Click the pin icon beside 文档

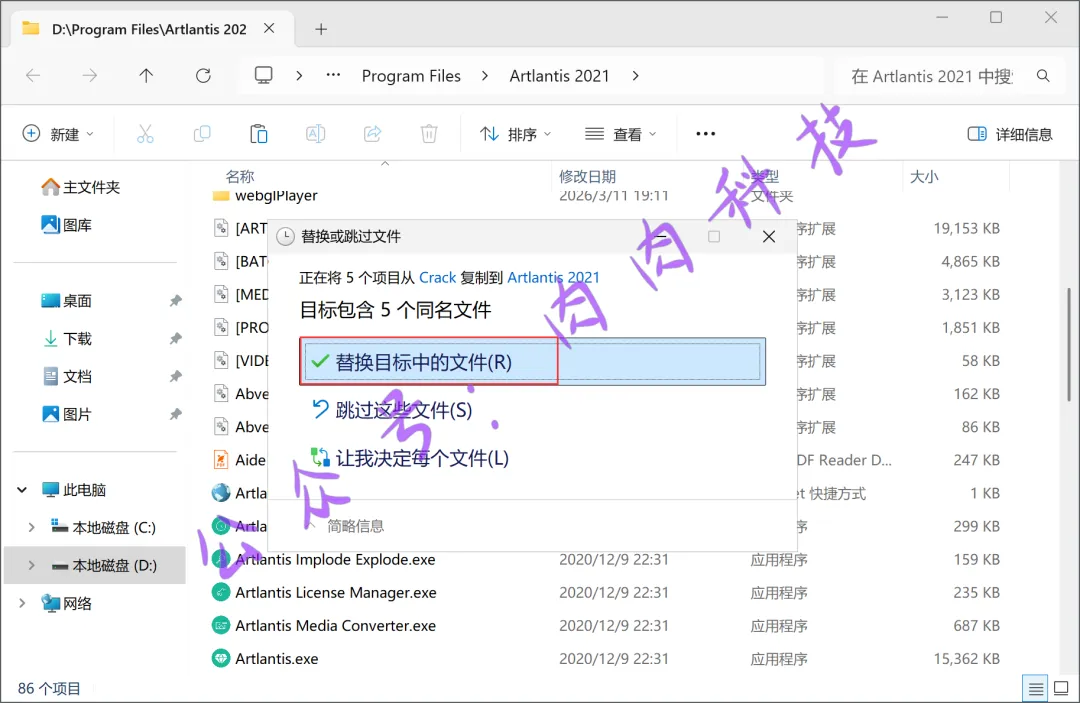176,377
